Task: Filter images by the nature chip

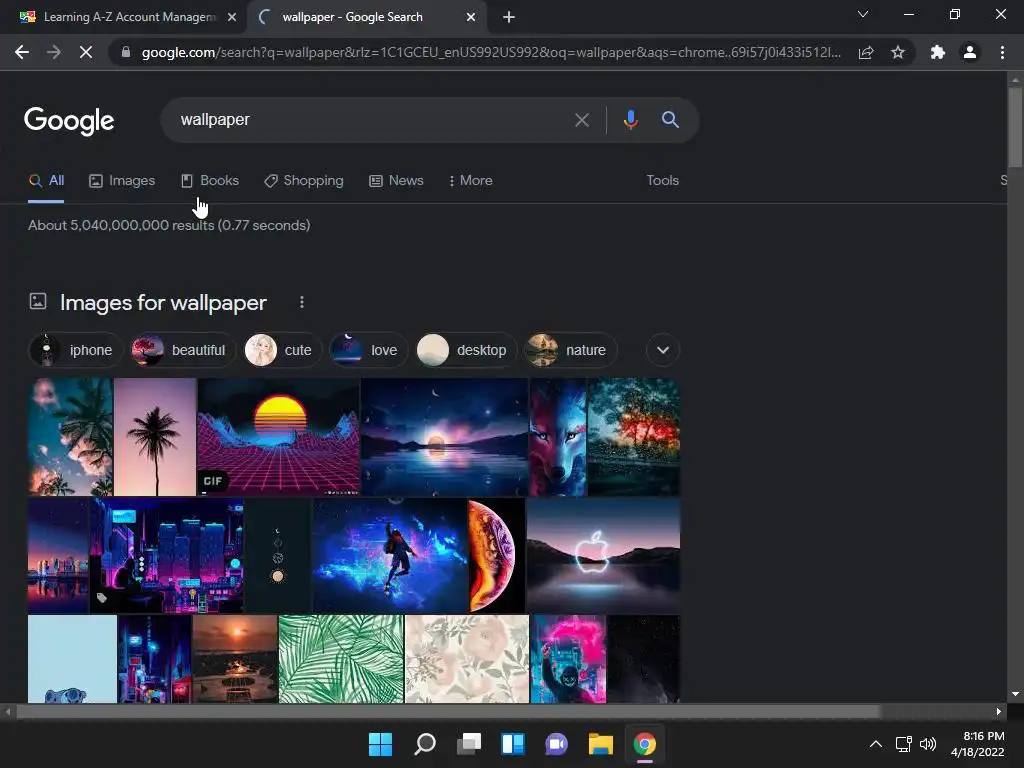Action: [x=571, y=350]
